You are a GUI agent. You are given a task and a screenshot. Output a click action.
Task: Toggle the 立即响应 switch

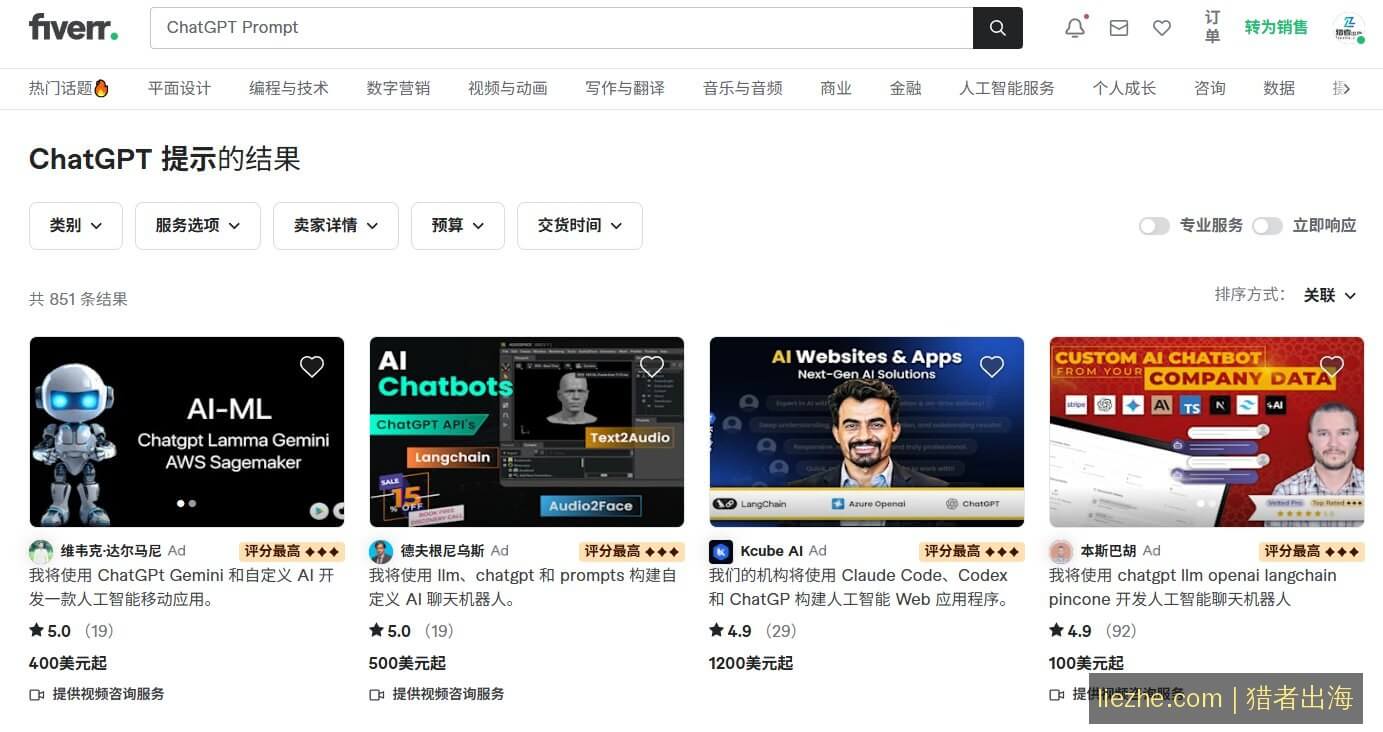click(x=1267, y=226)
